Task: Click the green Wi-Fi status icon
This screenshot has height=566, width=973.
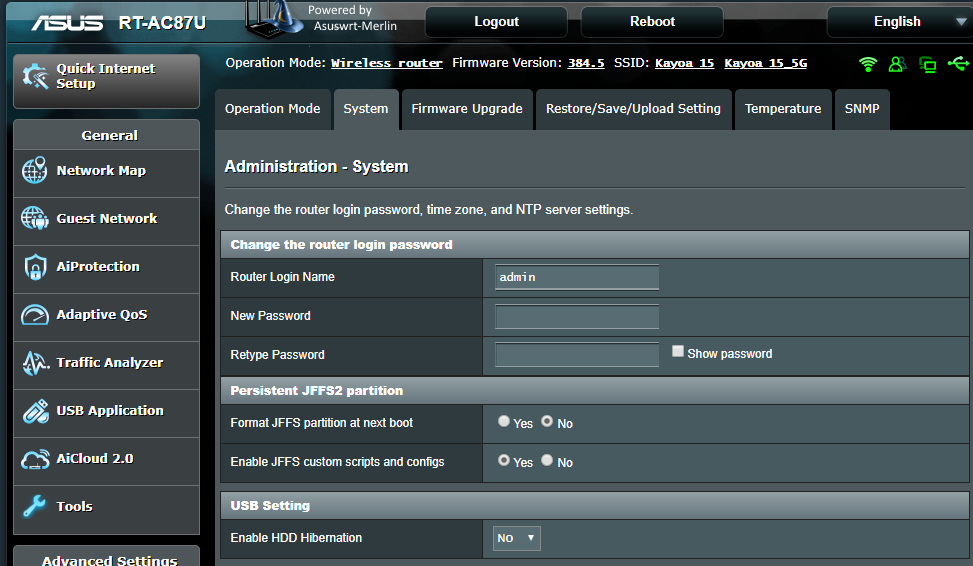Action: click(x=868, y=64)
